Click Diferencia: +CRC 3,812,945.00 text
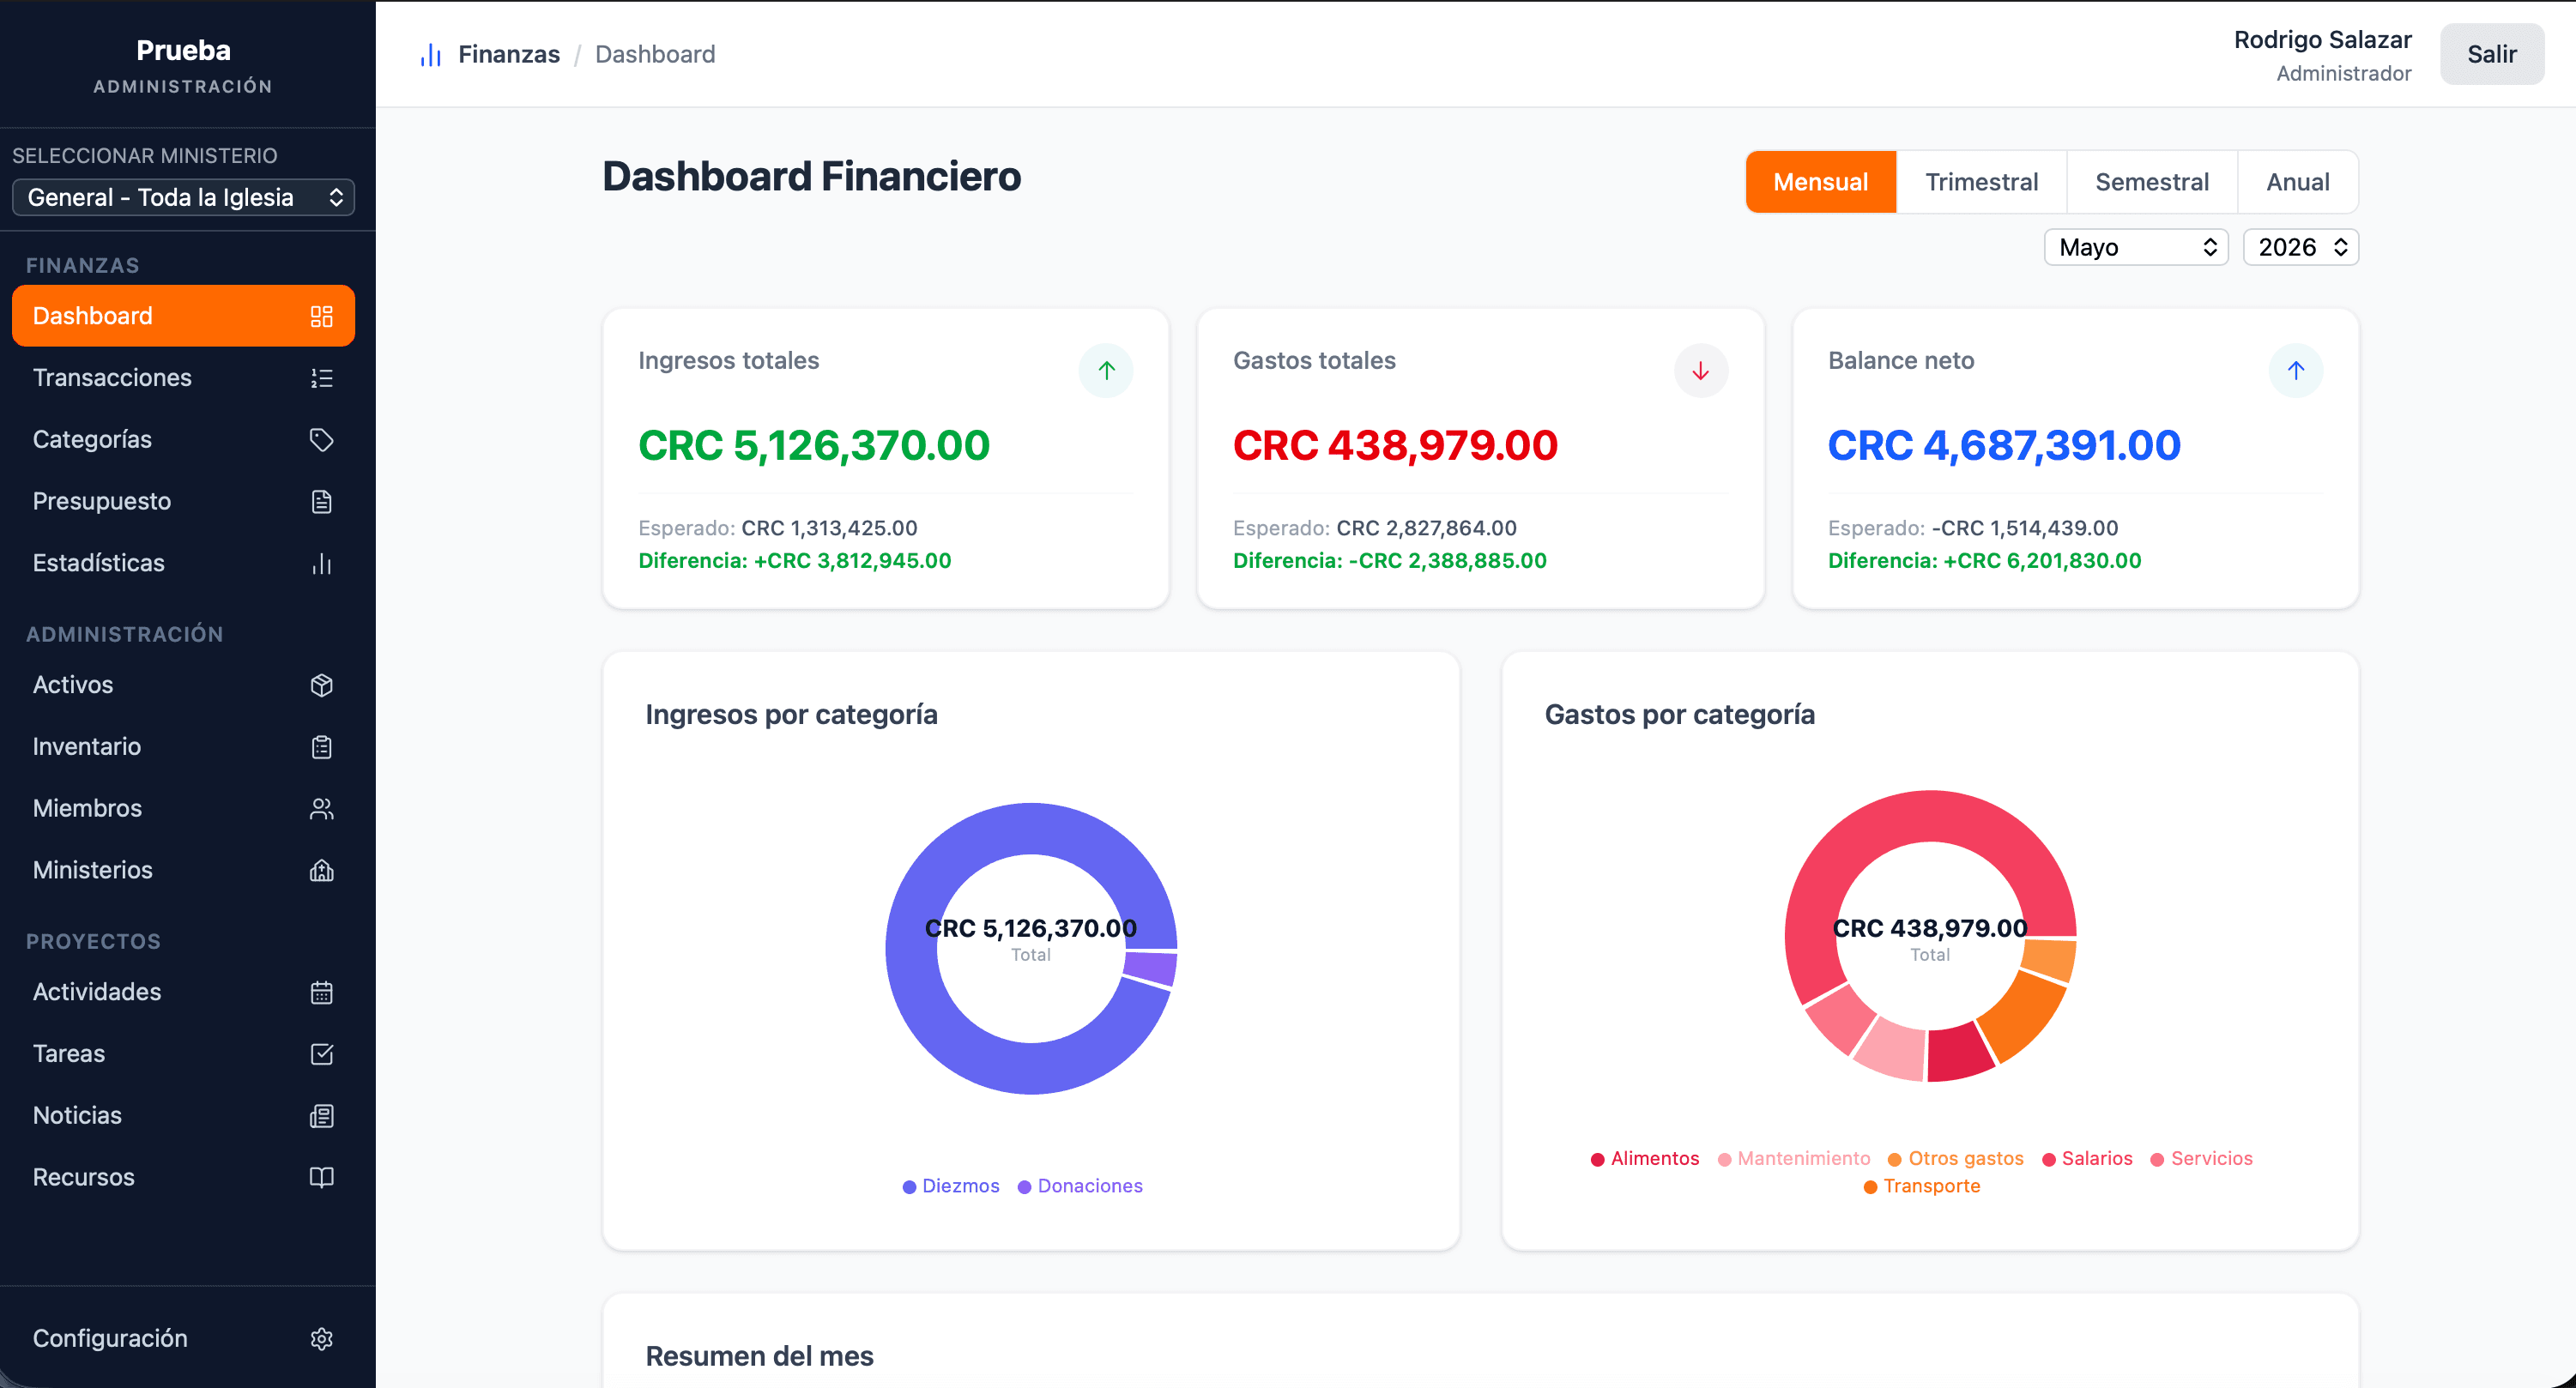 794,561
